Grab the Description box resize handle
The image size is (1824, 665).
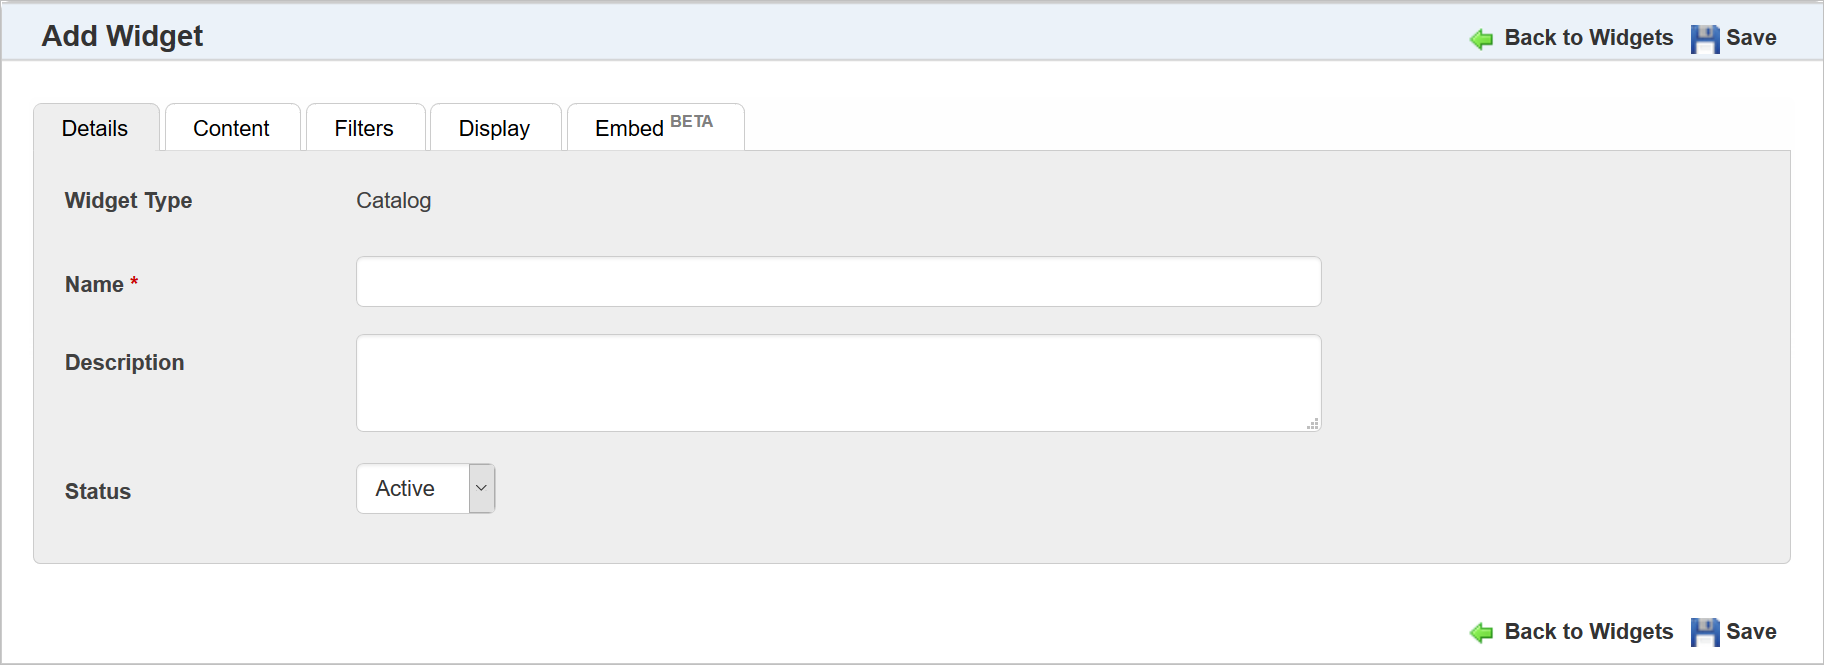pyautogui.click(x=1312, y=423)
